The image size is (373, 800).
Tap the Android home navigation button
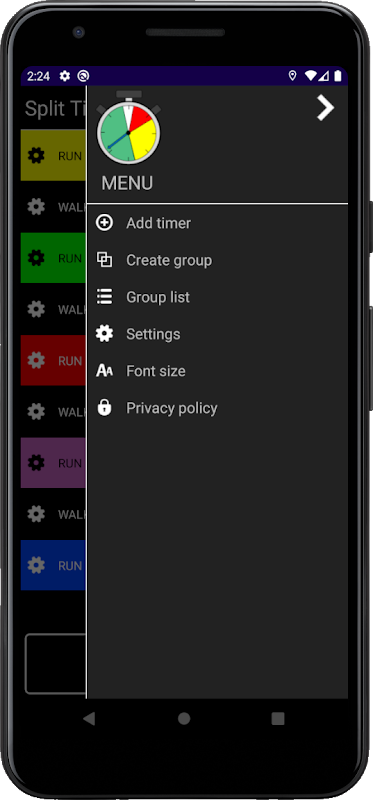click(x=184, y=718)
